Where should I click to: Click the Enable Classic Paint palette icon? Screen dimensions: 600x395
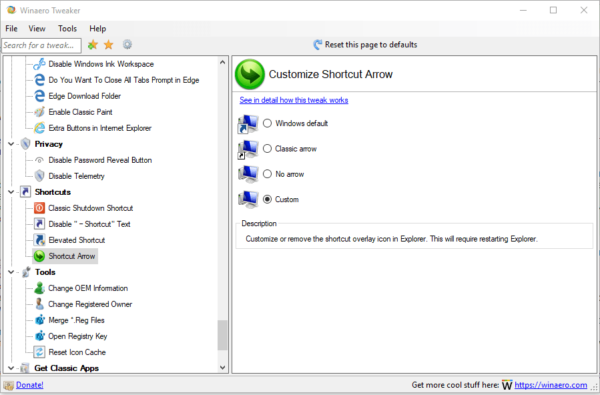(39, 112)
